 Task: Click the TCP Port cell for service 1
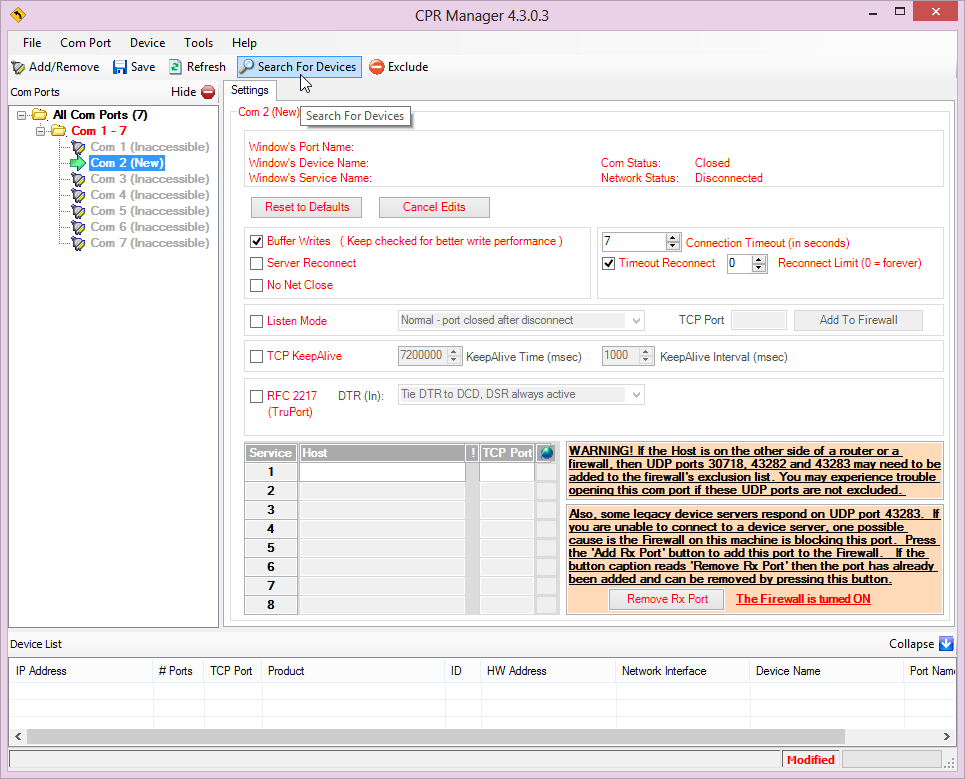point(507,472)
